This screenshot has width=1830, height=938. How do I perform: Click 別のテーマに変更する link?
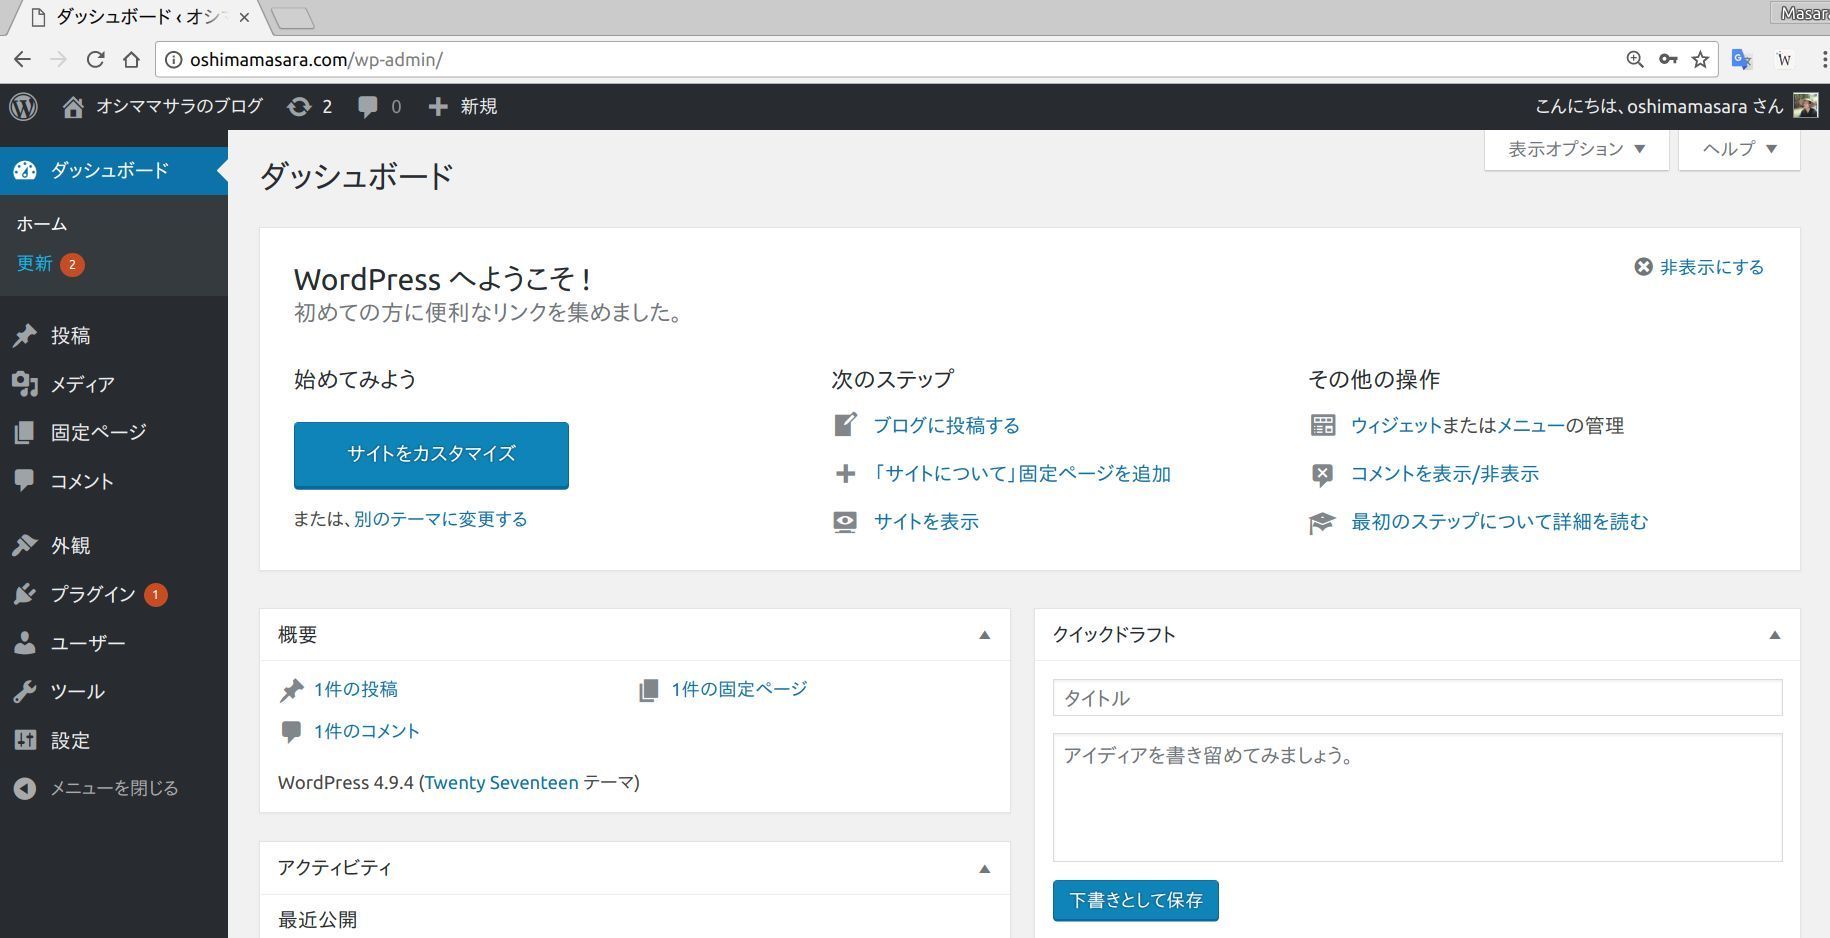tap(440, 519)
